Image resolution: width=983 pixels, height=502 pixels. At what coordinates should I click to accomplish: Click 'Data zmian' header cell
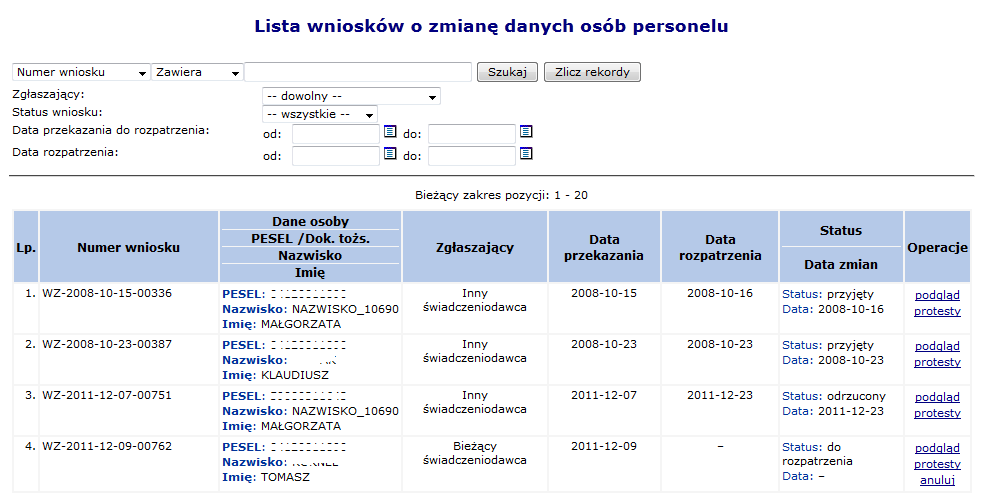pyautogui.click(x=841, y=264)
